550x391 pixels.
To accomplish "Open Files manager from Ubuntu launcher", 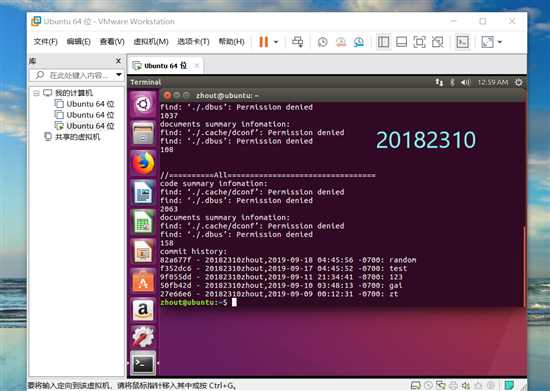I will point(143,133).
